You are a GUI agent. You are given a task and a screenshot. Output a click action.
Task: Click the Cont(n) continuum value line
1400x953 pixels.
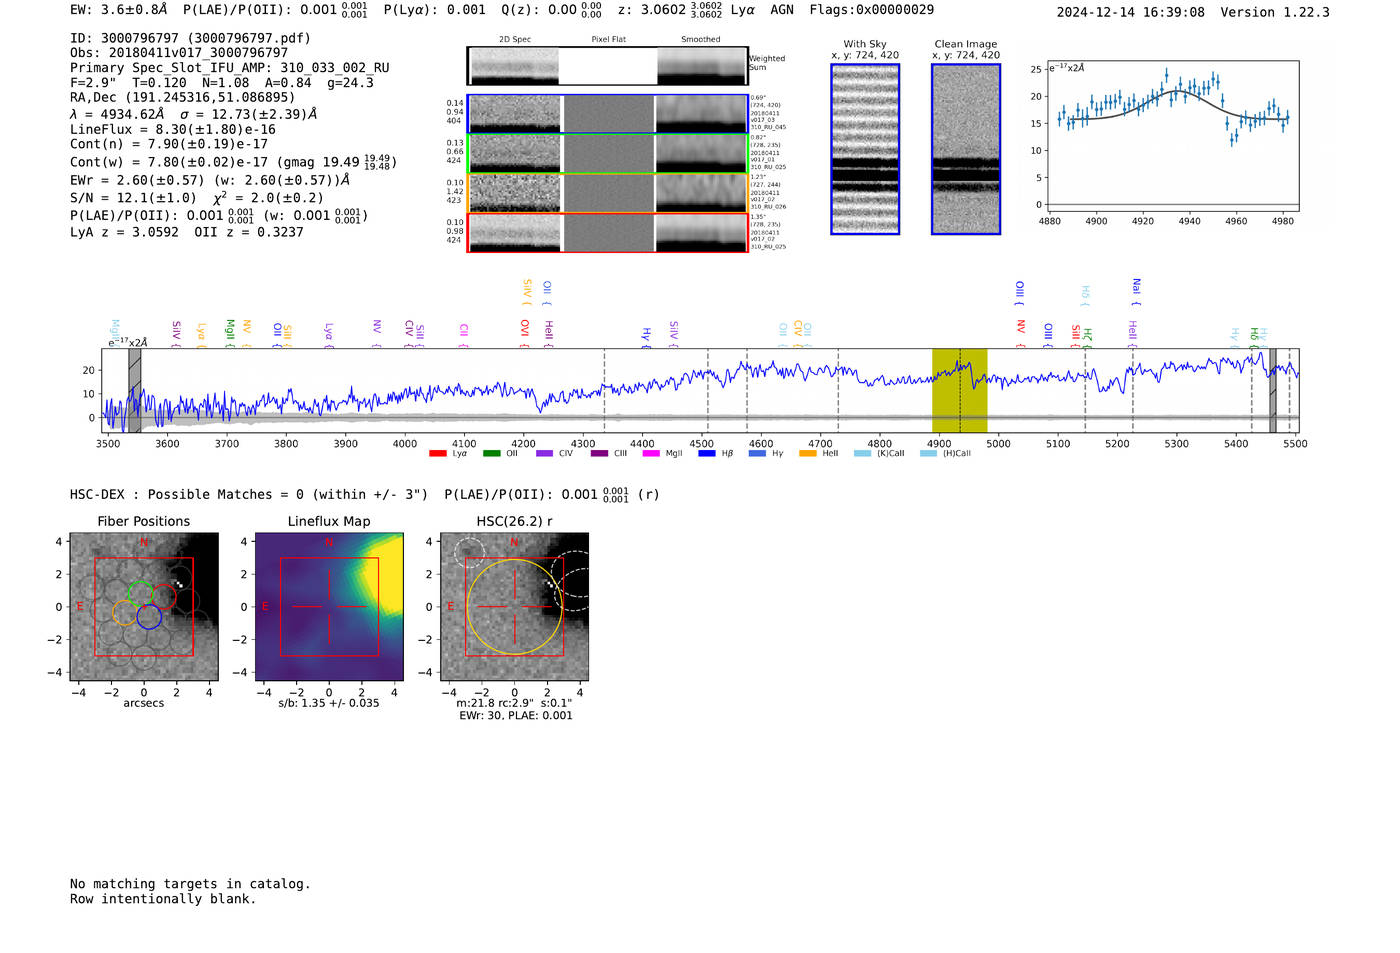[x=169, y=144]
